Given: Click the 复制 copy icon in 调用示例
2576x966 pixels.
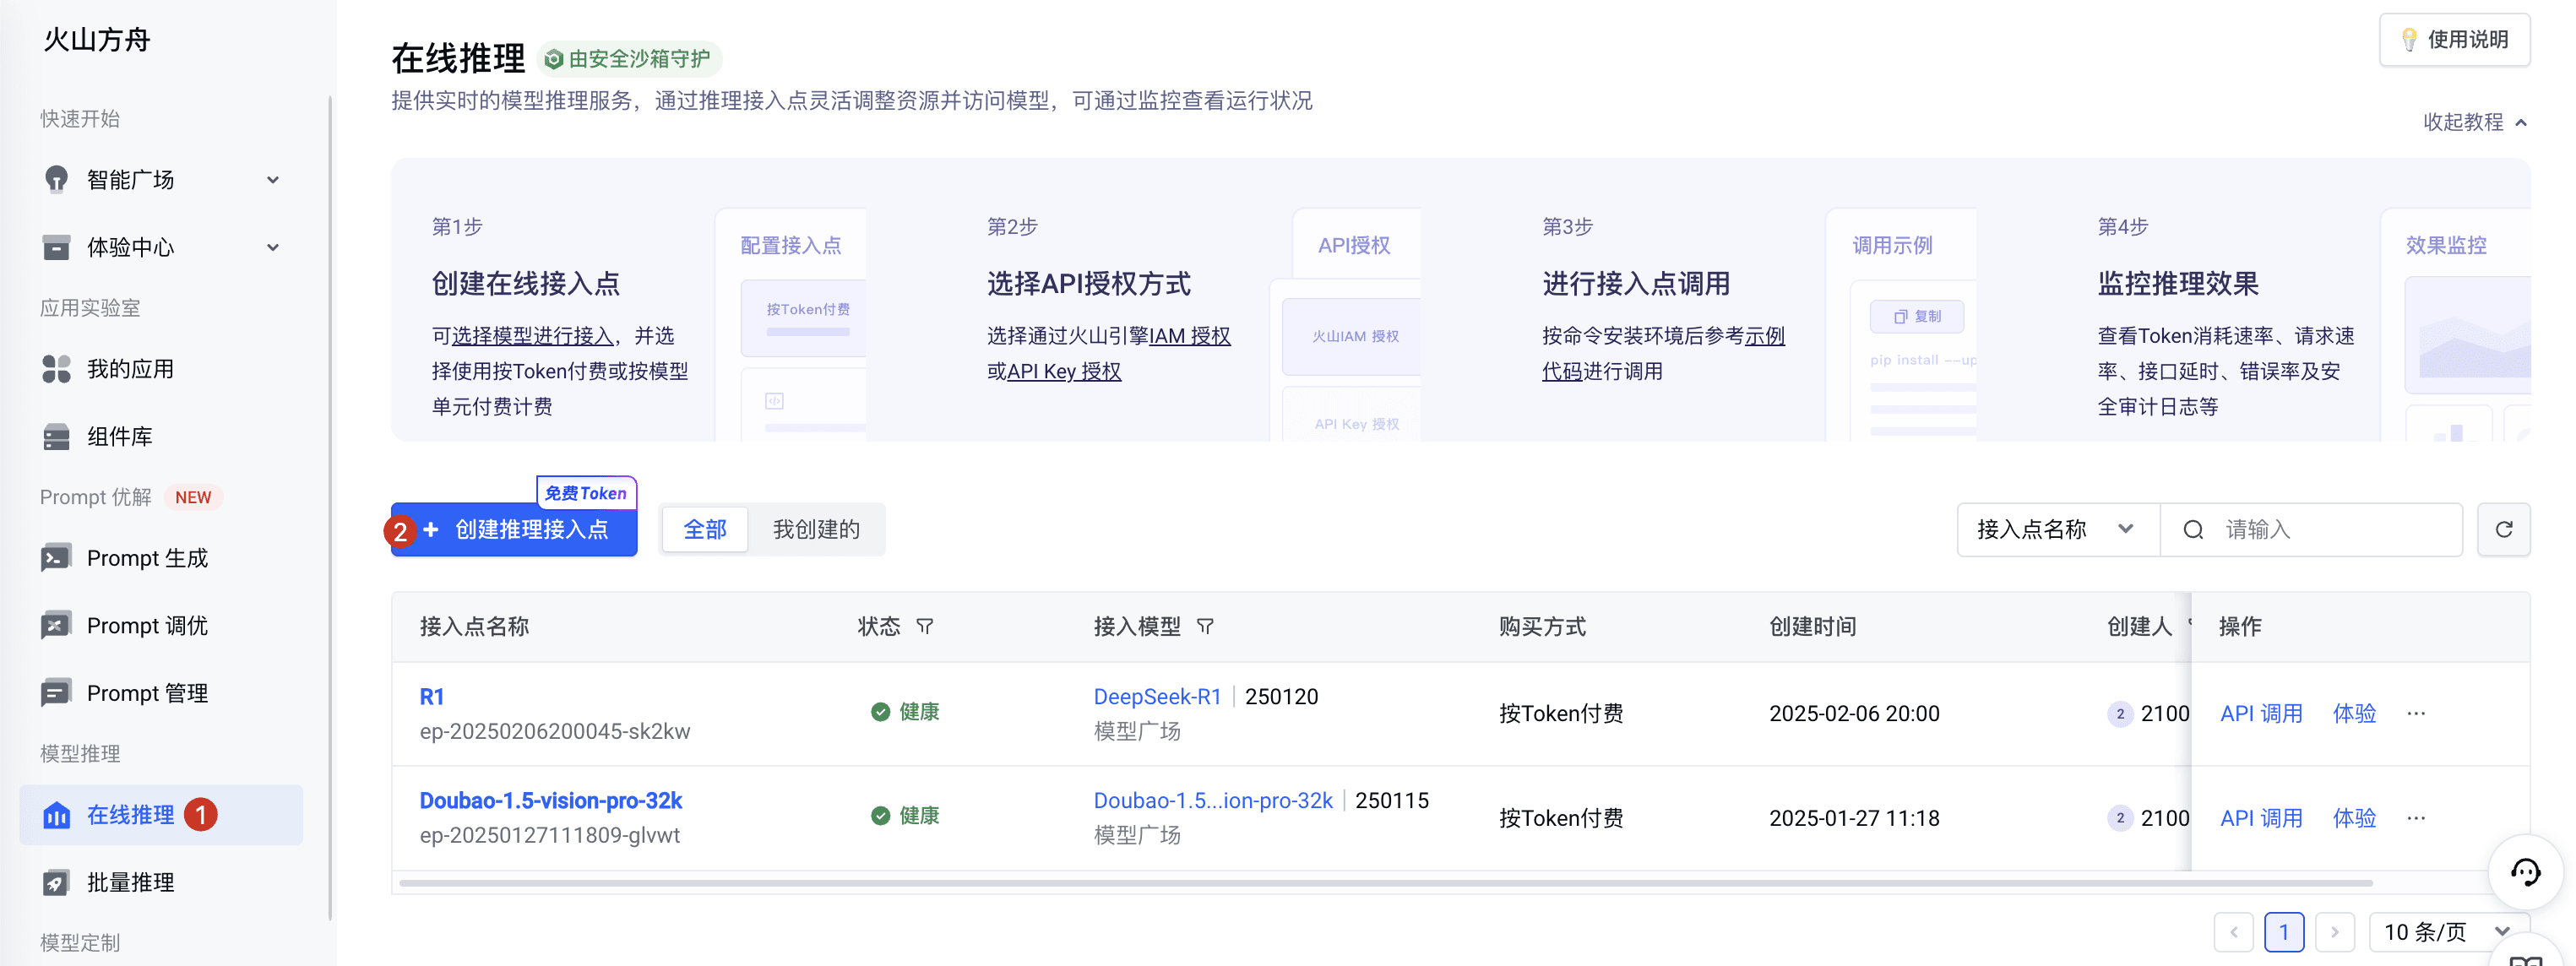Looking at the screenshot, I should [1900, 317].
